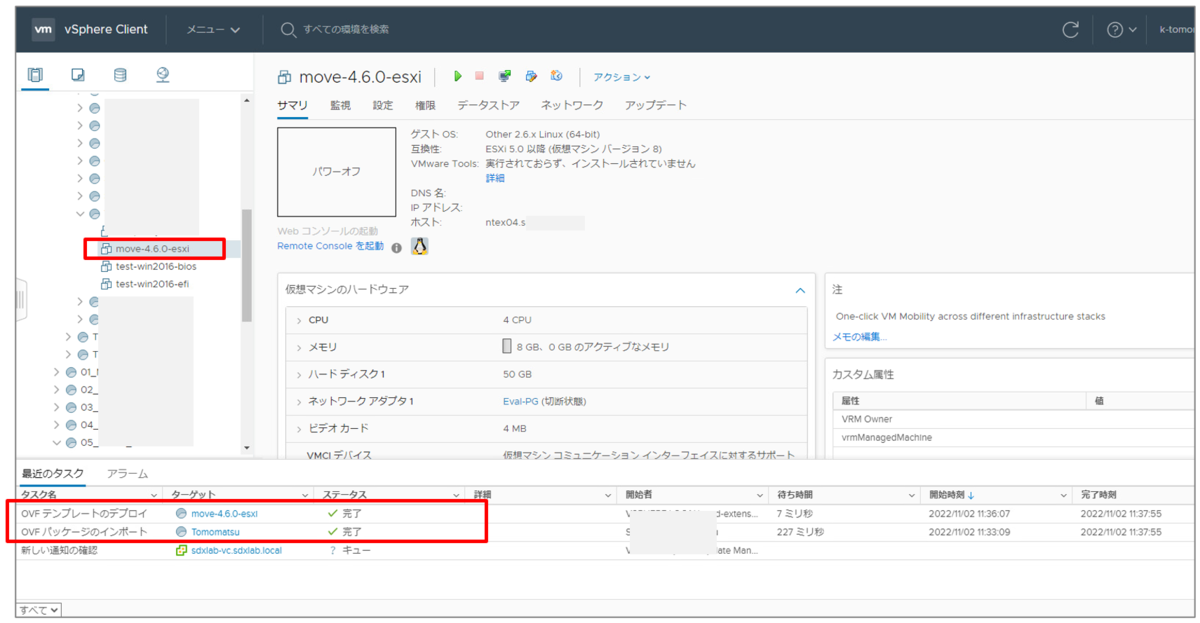
Task: Click the search all environments field
Action: (346, 30)
